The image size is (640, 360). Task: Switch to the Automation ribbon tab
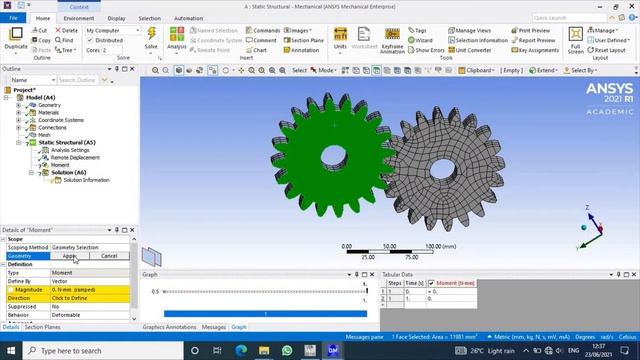(188, 18)
